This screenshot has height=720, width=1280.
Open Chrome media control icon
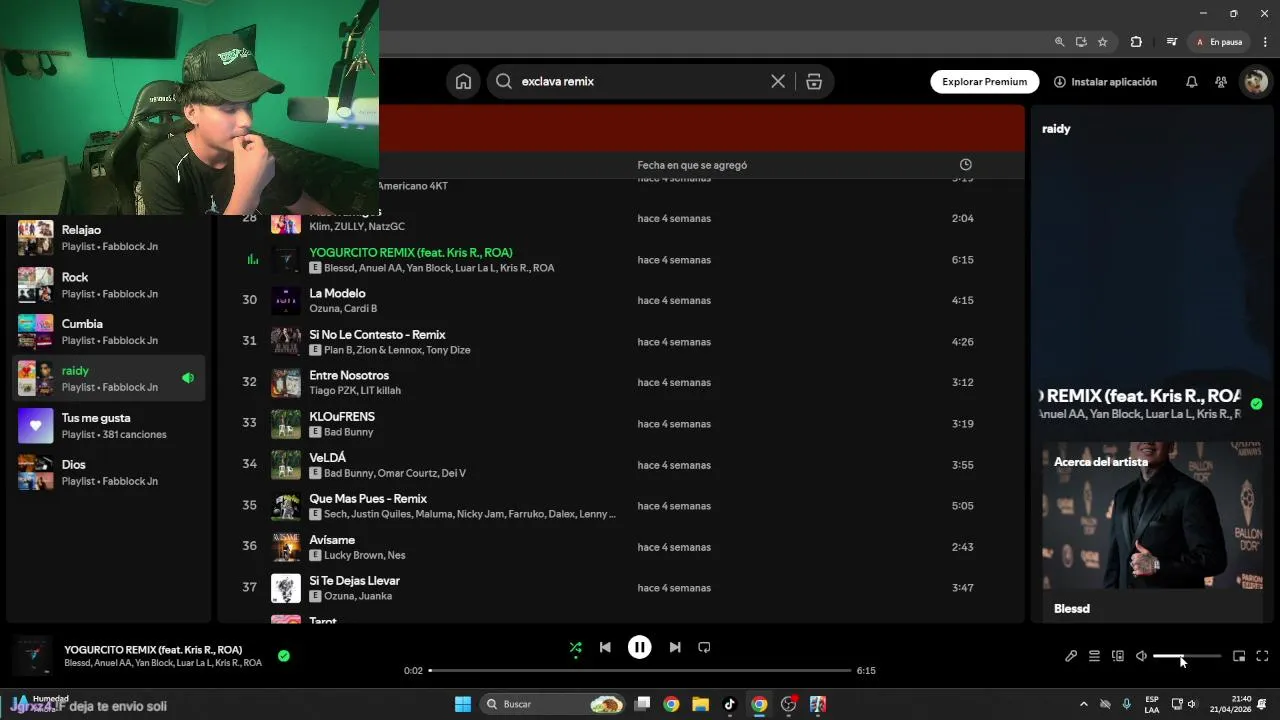coord(1171,42)
